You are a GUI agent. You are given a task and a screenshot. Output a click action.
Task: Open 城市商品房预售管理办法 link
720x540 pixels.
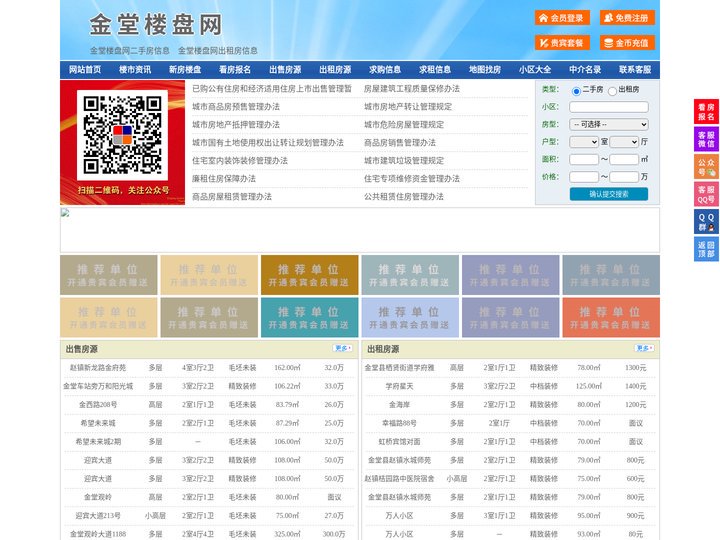coord(236,107)
